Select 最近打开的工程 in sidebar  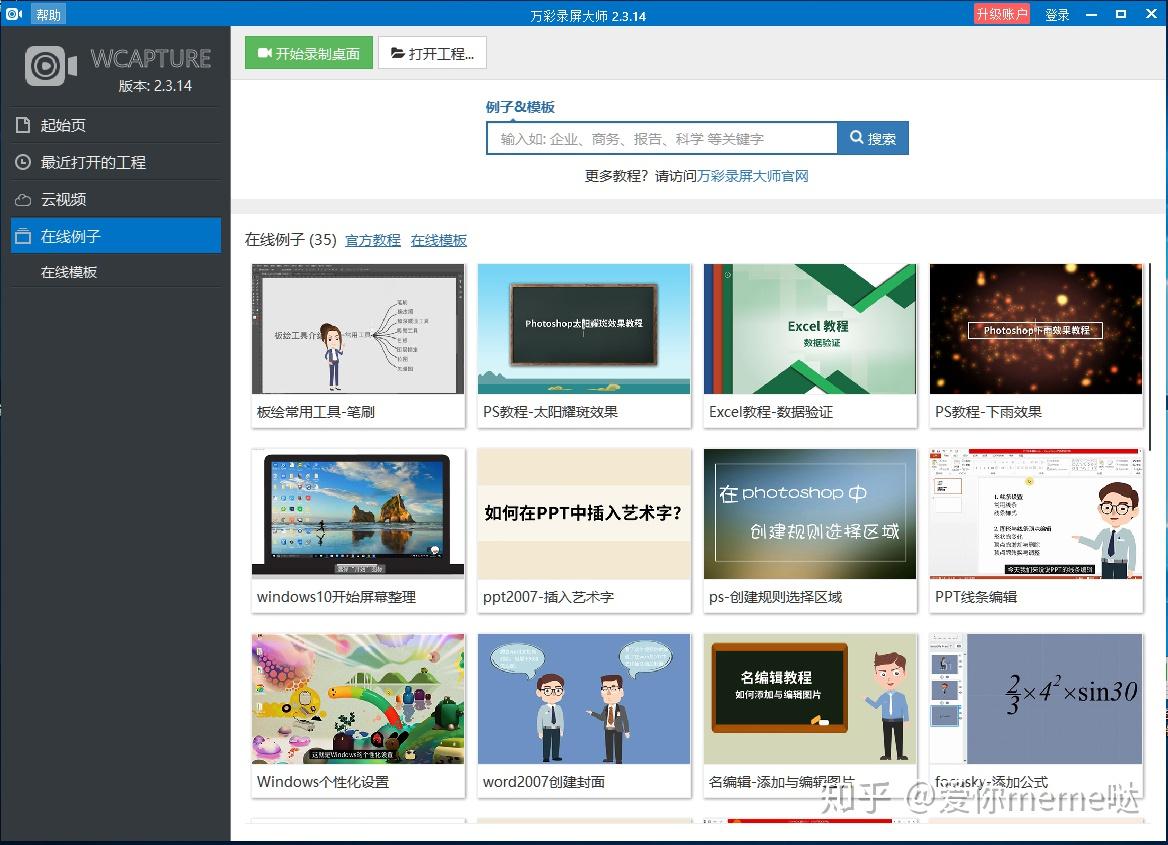pos(116,162)
